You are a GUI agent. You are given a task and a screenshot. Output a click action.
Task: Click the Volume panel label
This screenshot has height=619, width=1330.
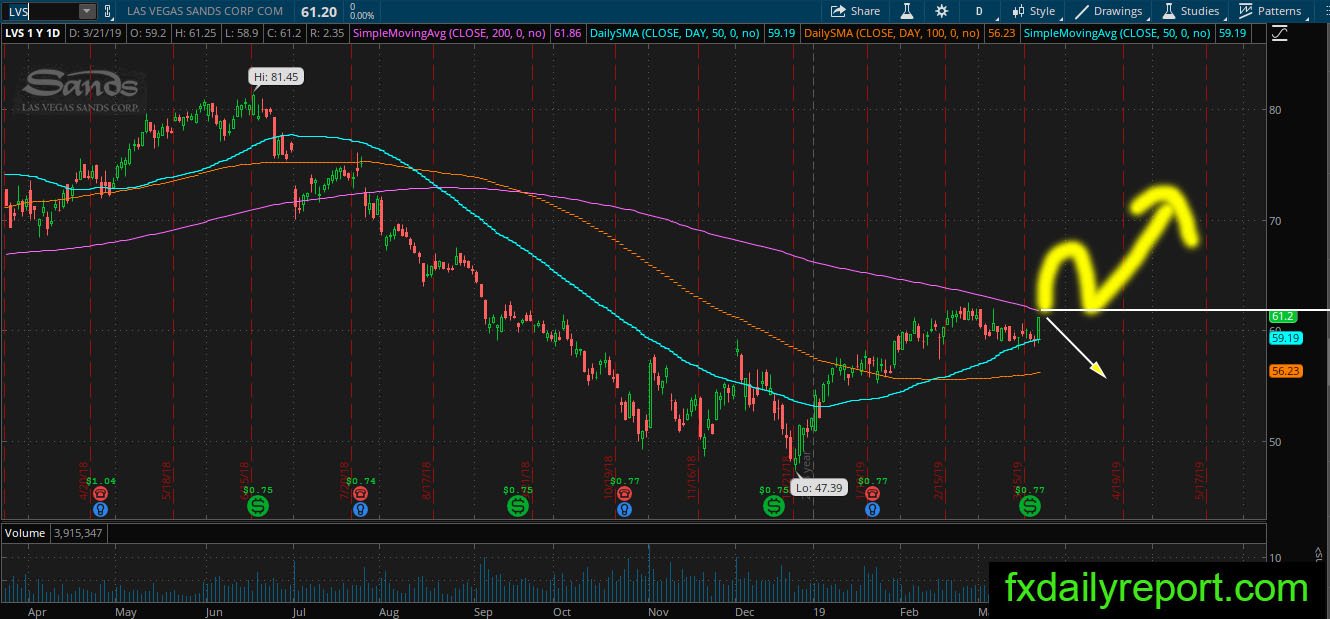[x=25, y=533]
